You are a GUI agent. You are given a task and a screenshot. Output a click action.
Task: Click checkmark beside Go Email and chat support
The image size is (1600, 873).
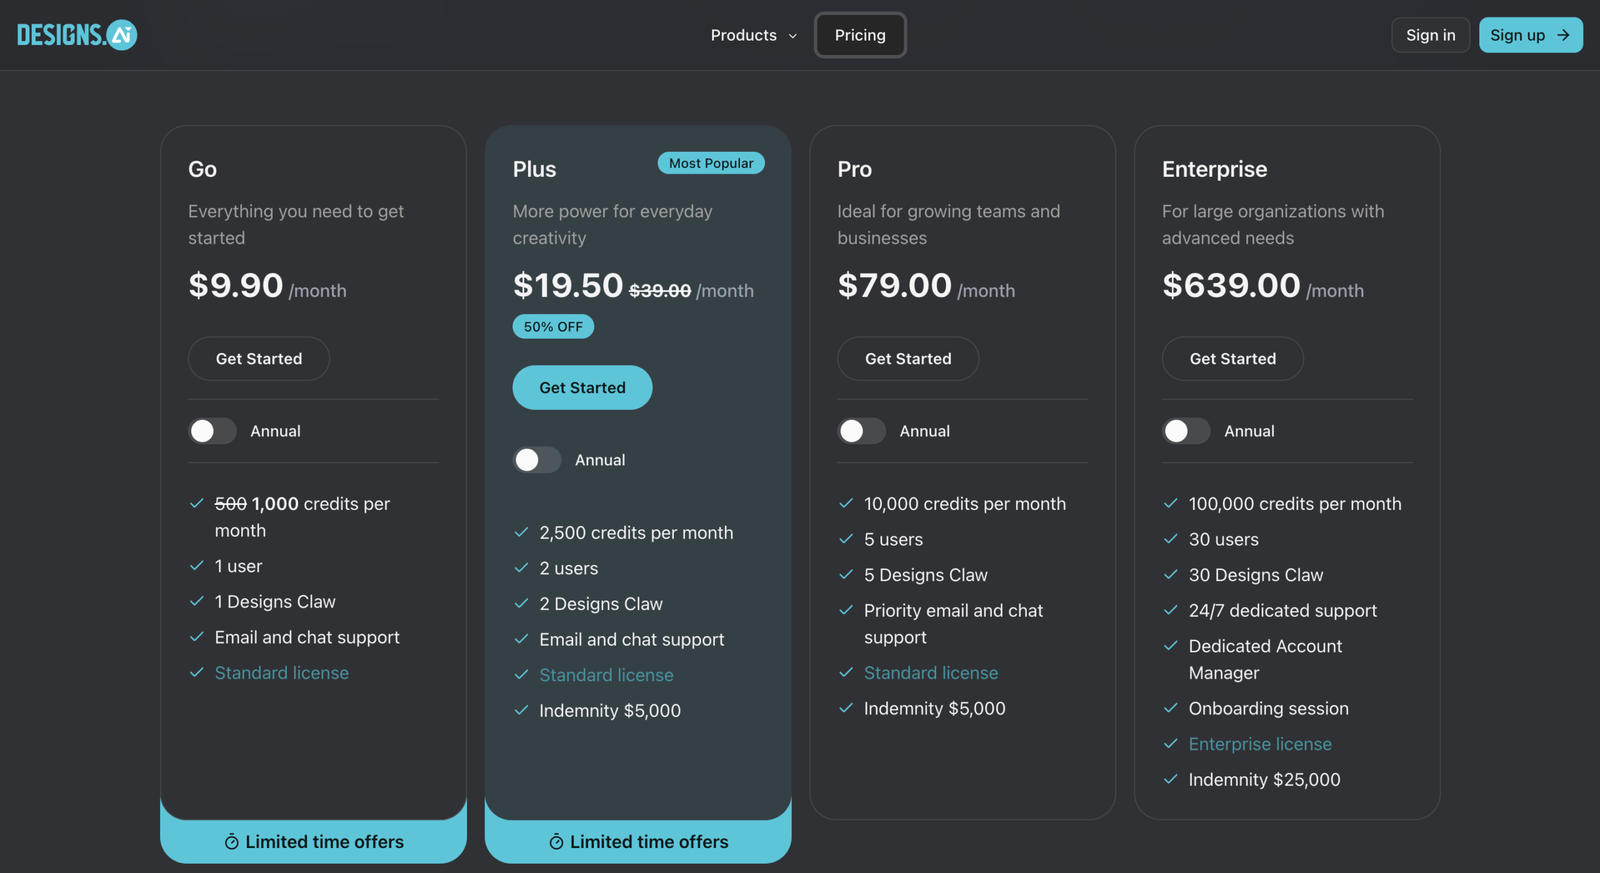click(x=197, y=637)
